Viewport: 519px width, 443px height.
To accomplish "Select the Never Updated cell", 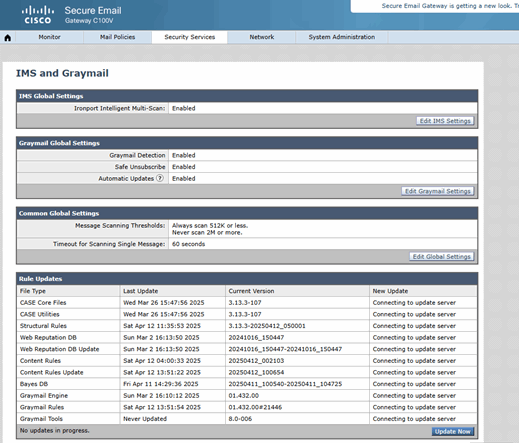I will click(145, 419).
